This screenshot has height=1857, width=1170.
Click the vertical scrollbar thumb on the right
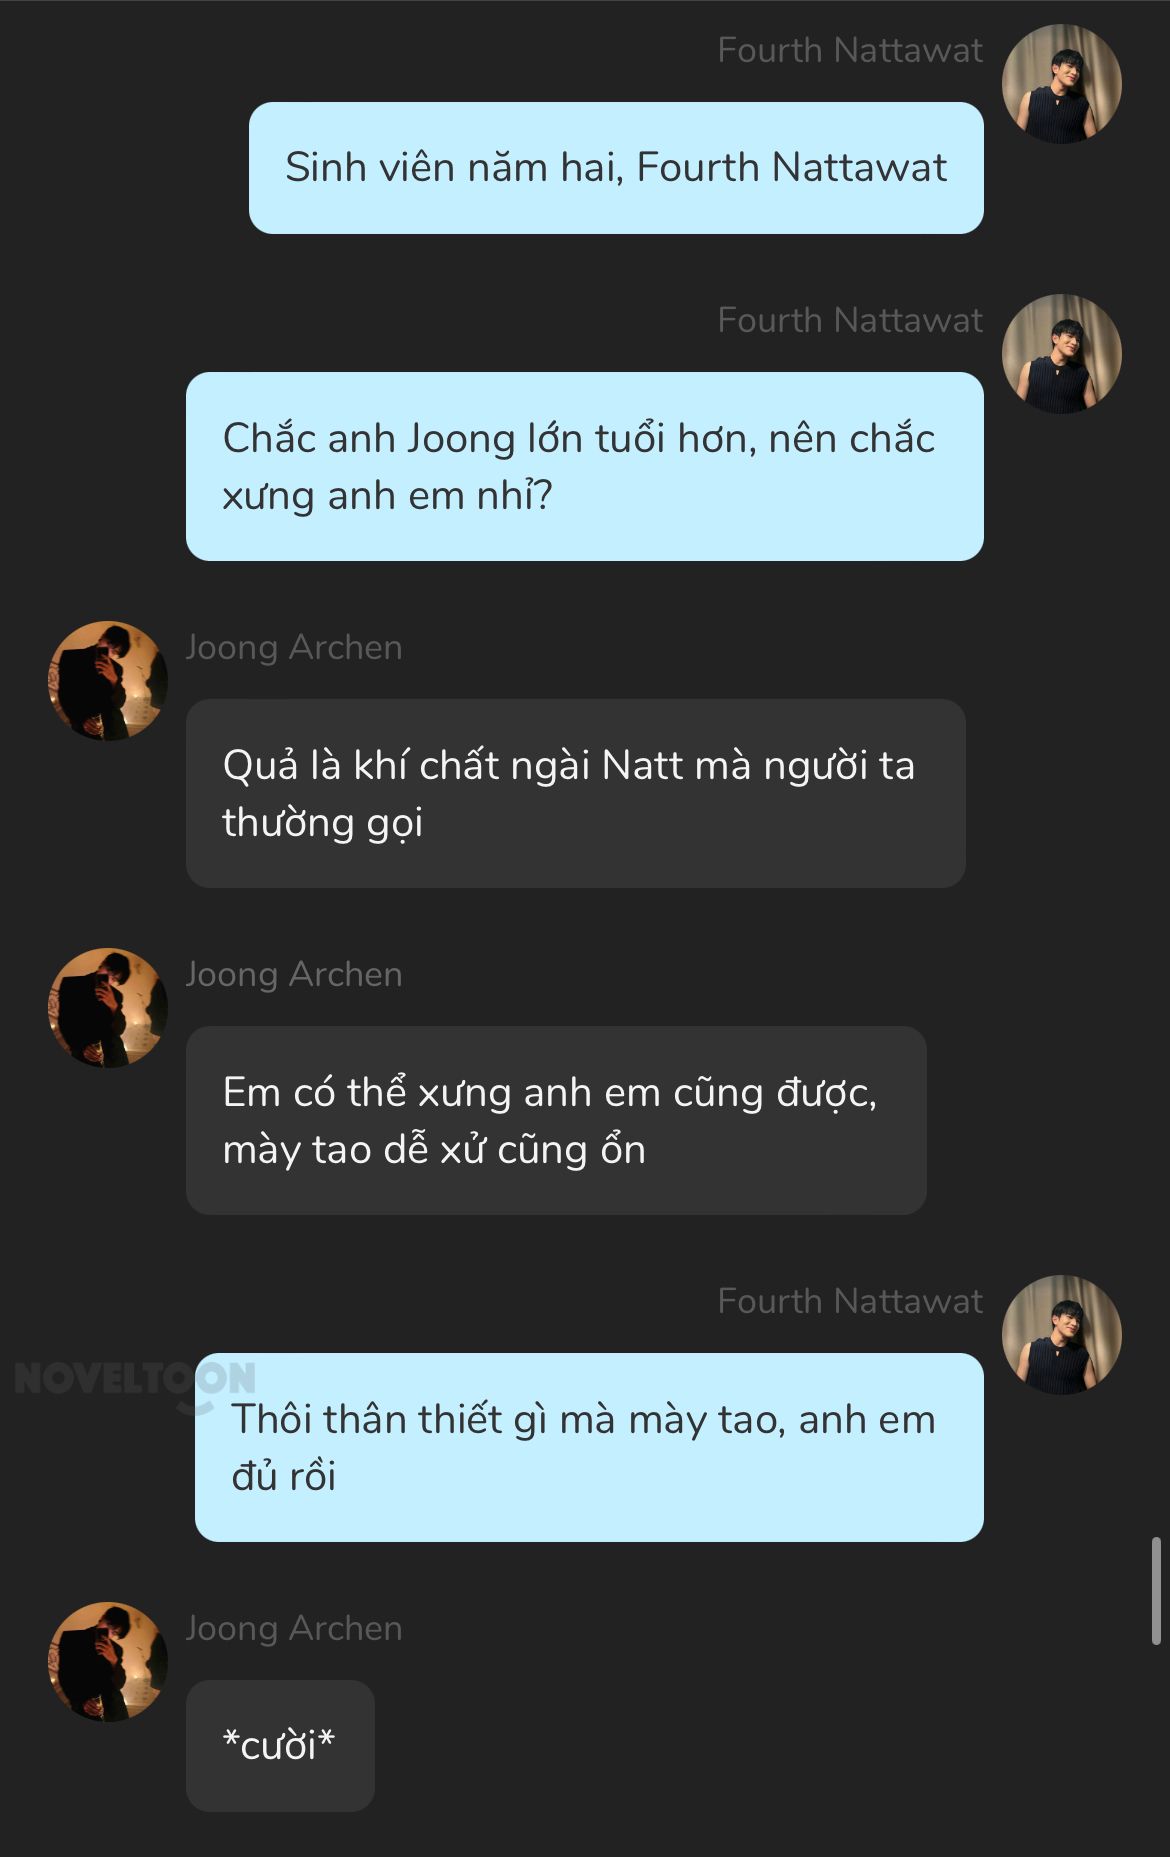(1156, 1590)
